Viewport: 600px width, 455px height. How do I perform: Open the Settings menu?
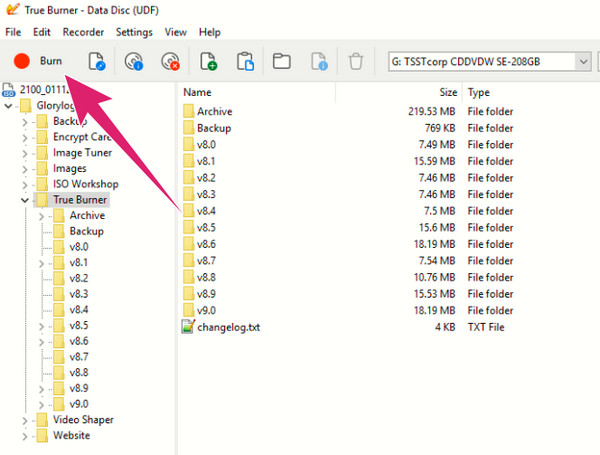tap(134, 32)
